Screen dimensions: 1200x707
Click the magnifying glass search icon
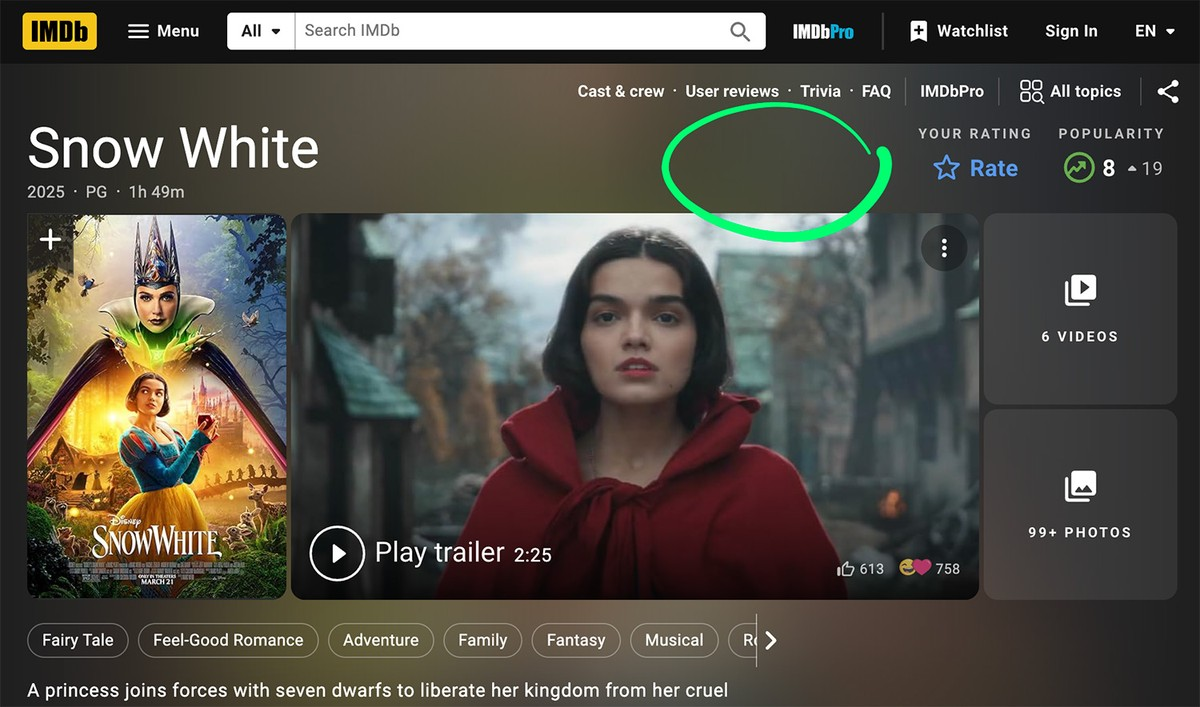pyautogui.click(x=740, y=31)
